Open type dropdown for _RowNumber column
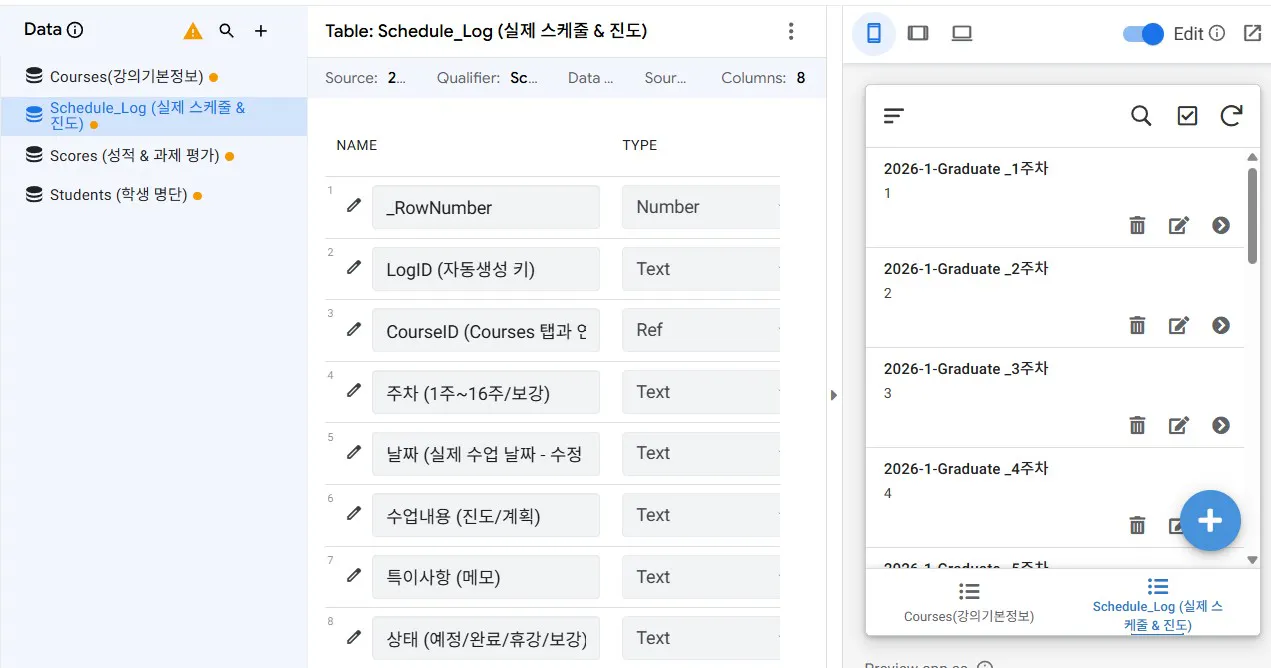Screen dimensions: 1271x668 [x=700, y=207]
